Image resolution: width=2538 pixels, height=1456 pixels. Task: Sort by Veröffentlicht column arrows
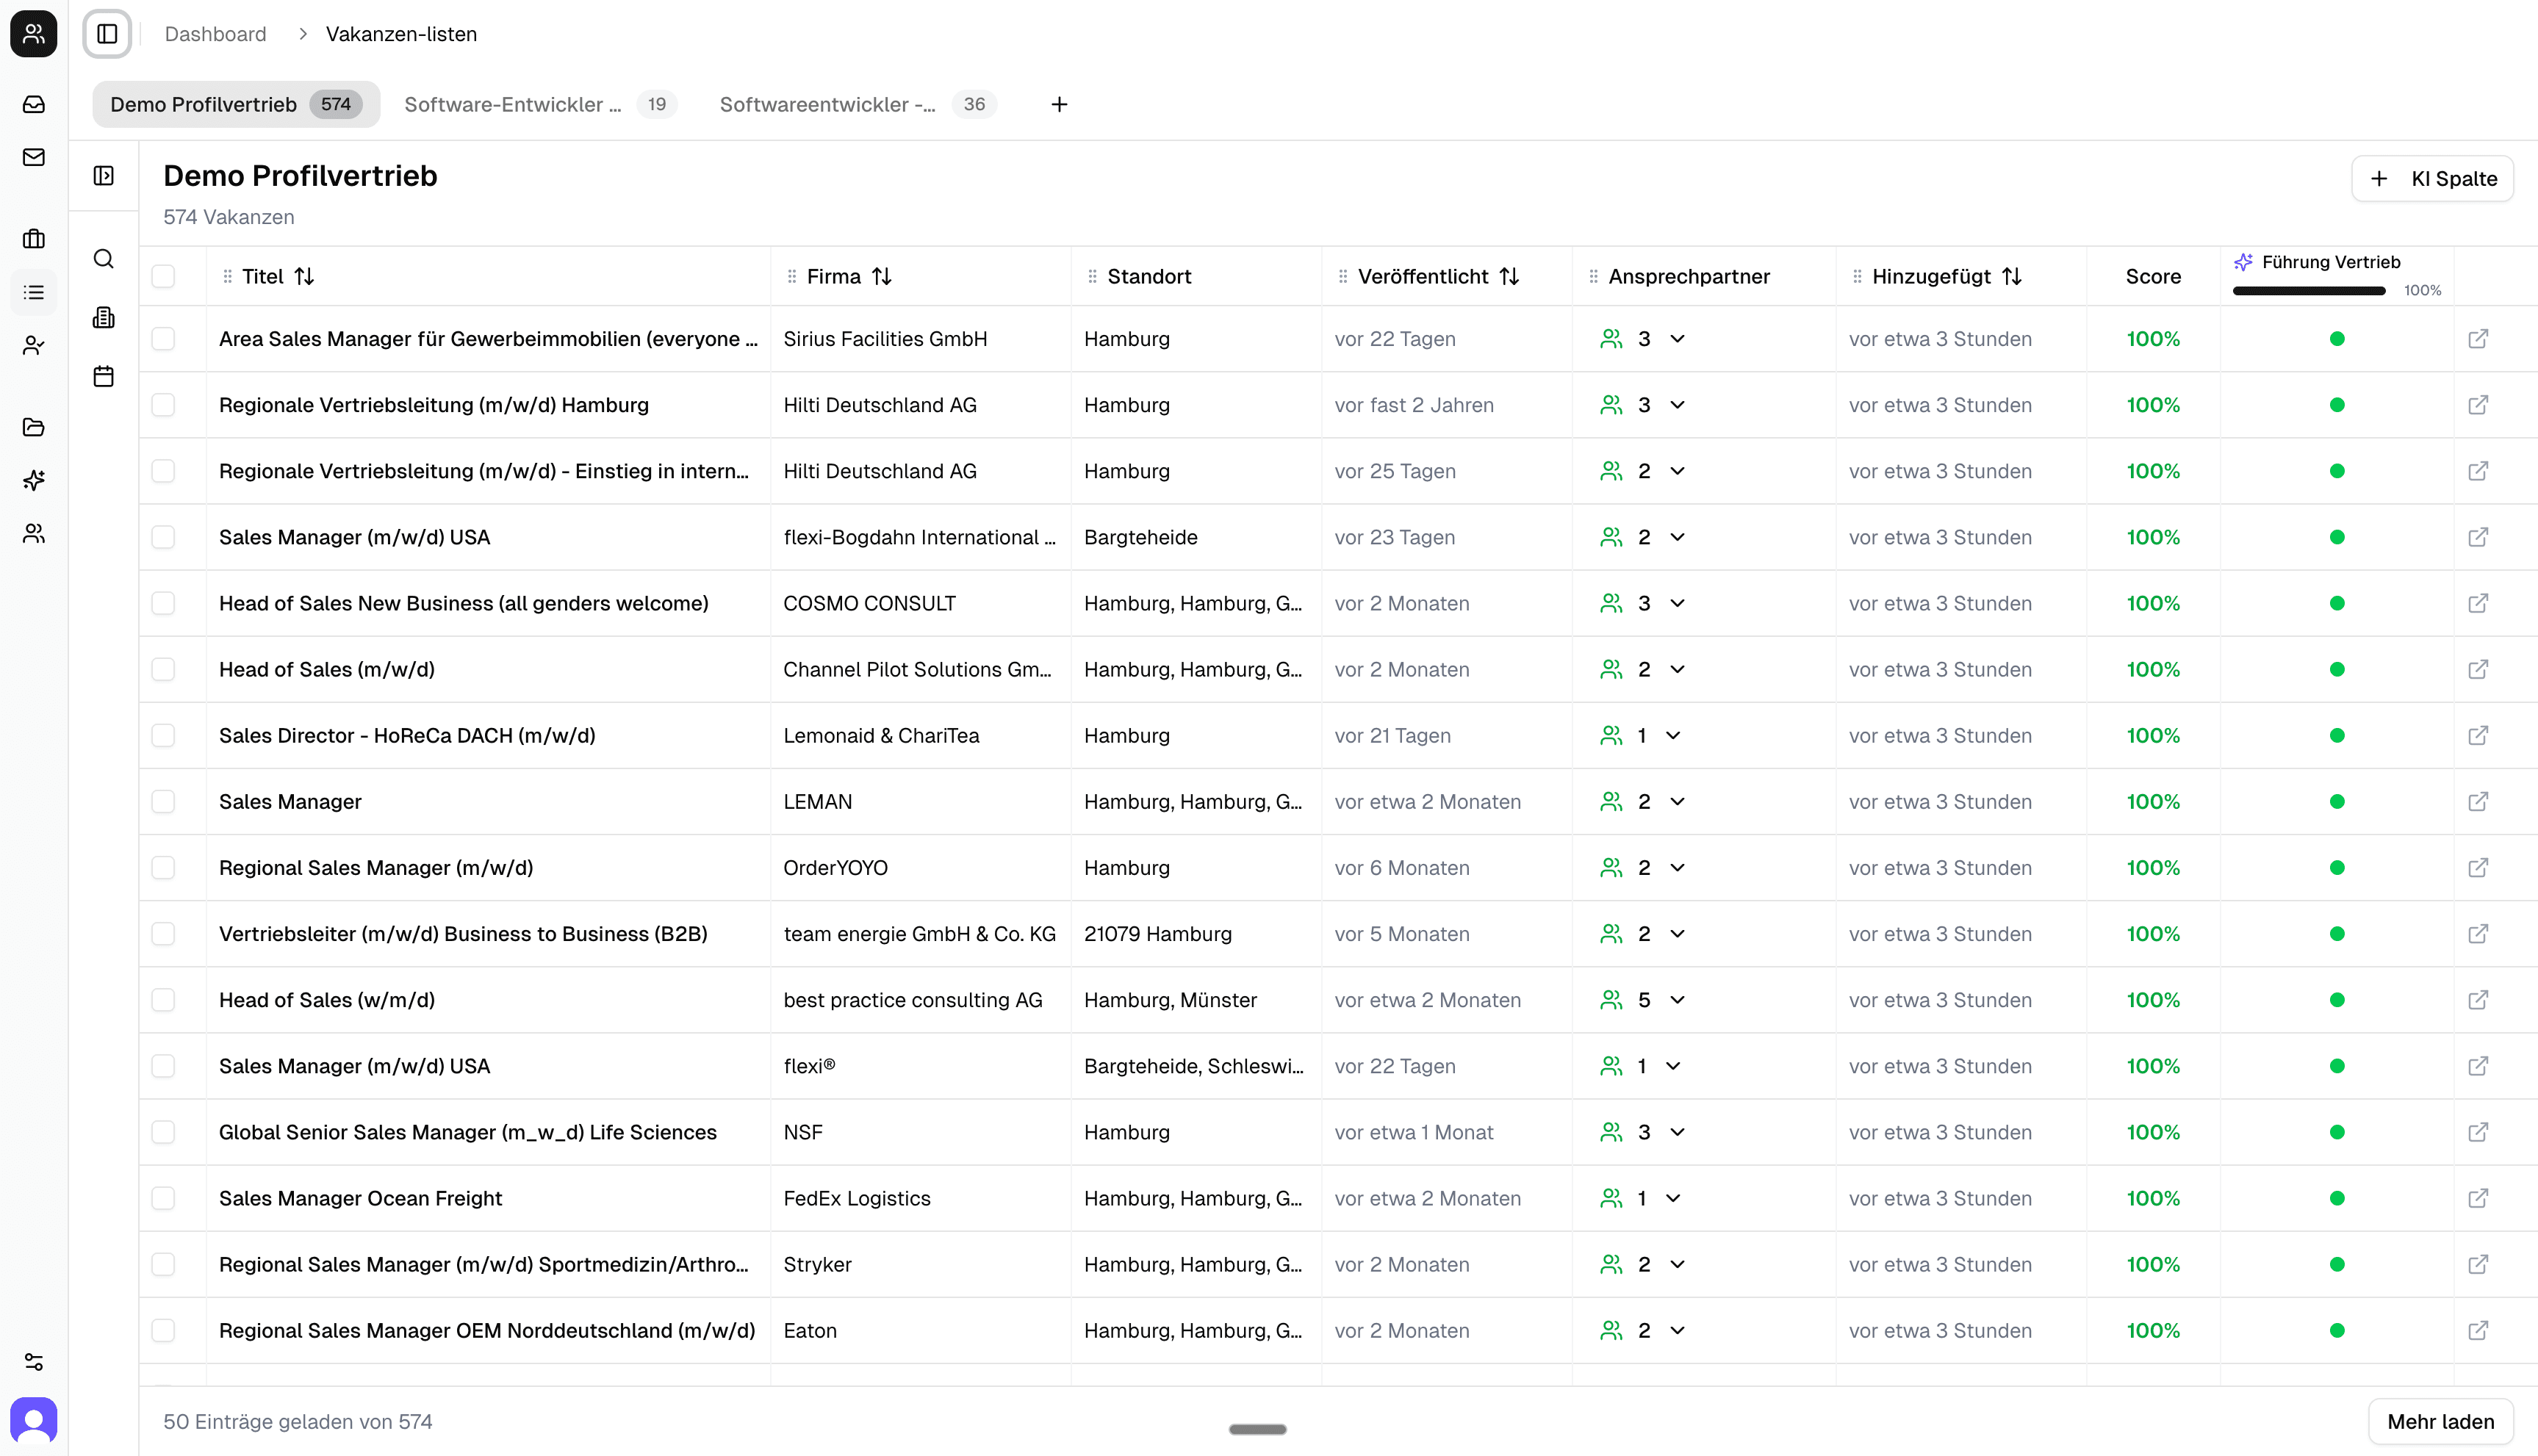coord(1509,276)
